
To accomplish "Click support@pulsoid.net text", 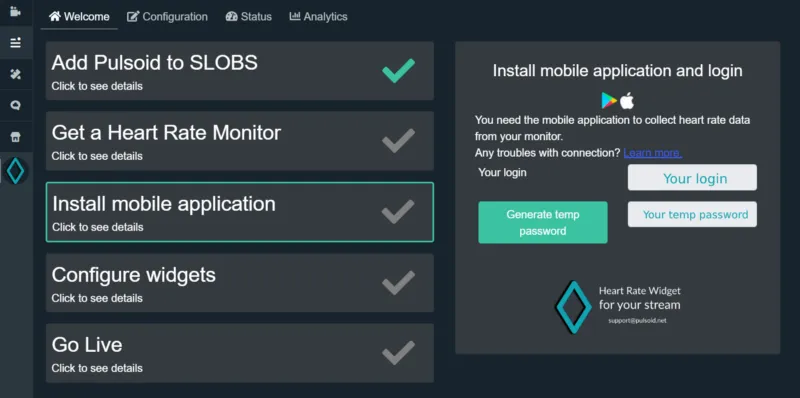I will (637, 321).
